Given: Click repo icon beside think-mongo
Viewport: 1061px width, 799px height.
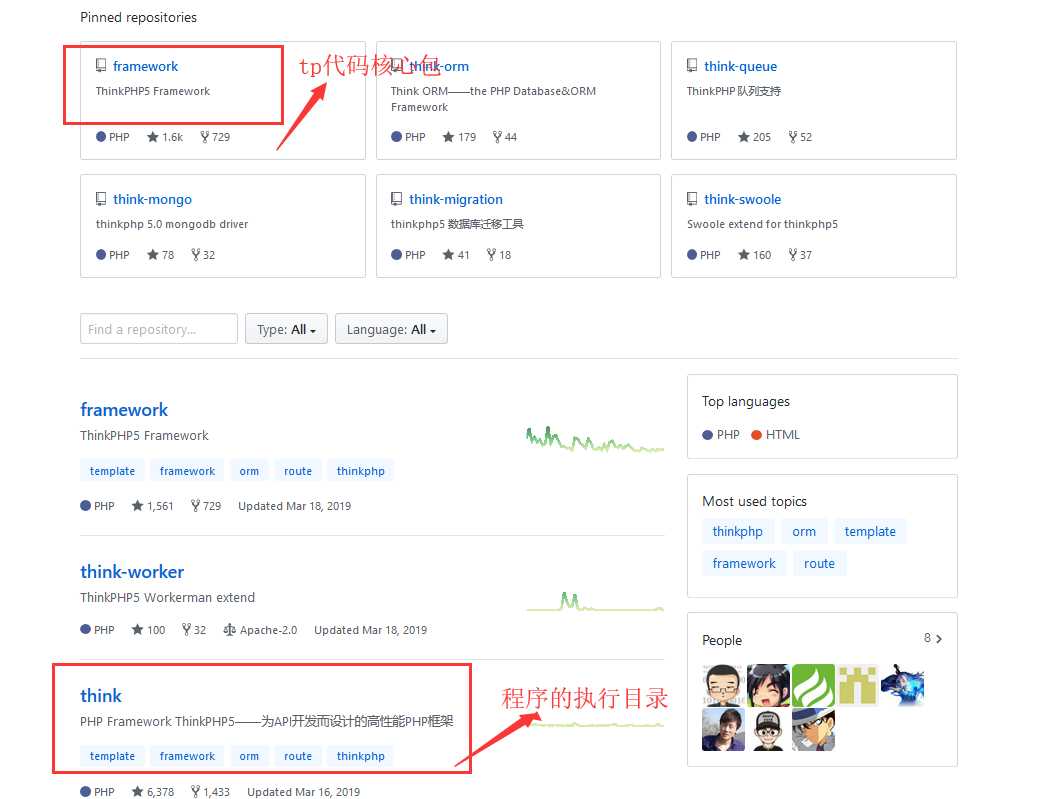Looking at the screenshot, I should click(101, 199).
